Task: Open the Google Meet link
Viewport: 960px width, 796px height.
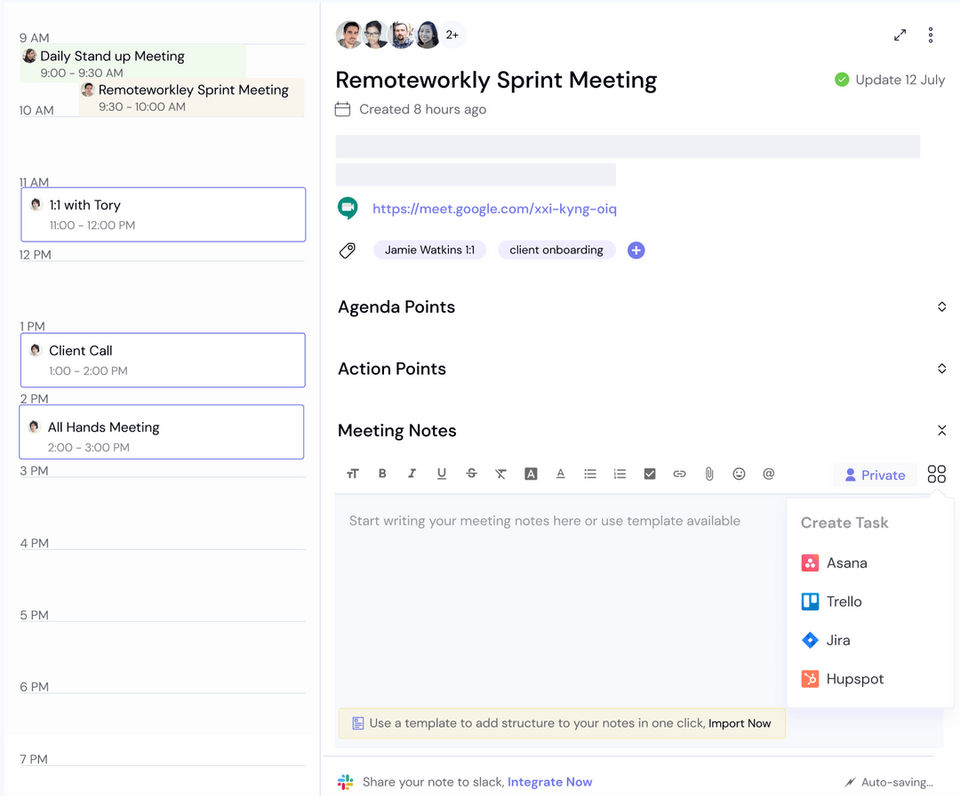Action: click(494, 209)
